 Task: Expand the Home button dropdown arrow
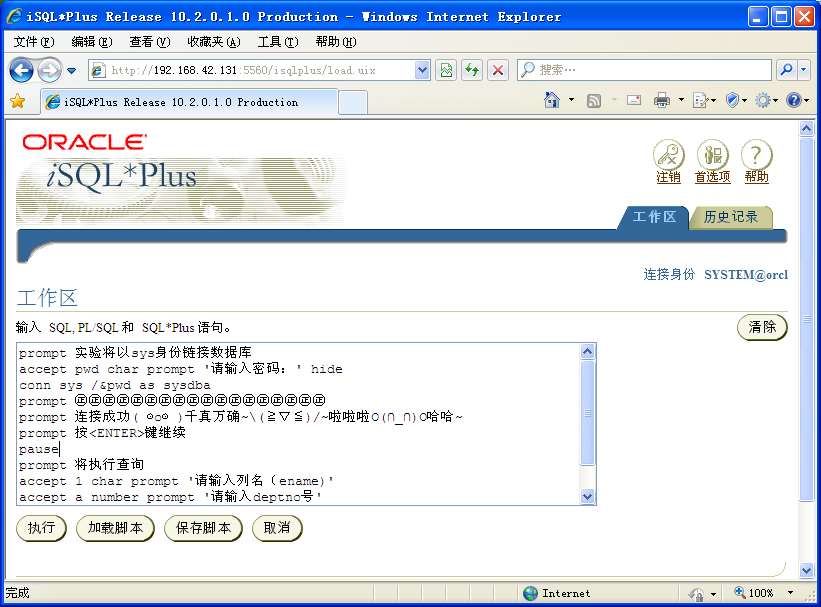tap(571, 100)
